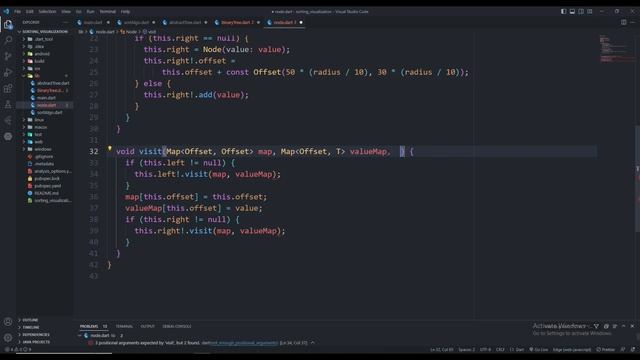
Task: Expand the test folder
Action: coord(45,135)
